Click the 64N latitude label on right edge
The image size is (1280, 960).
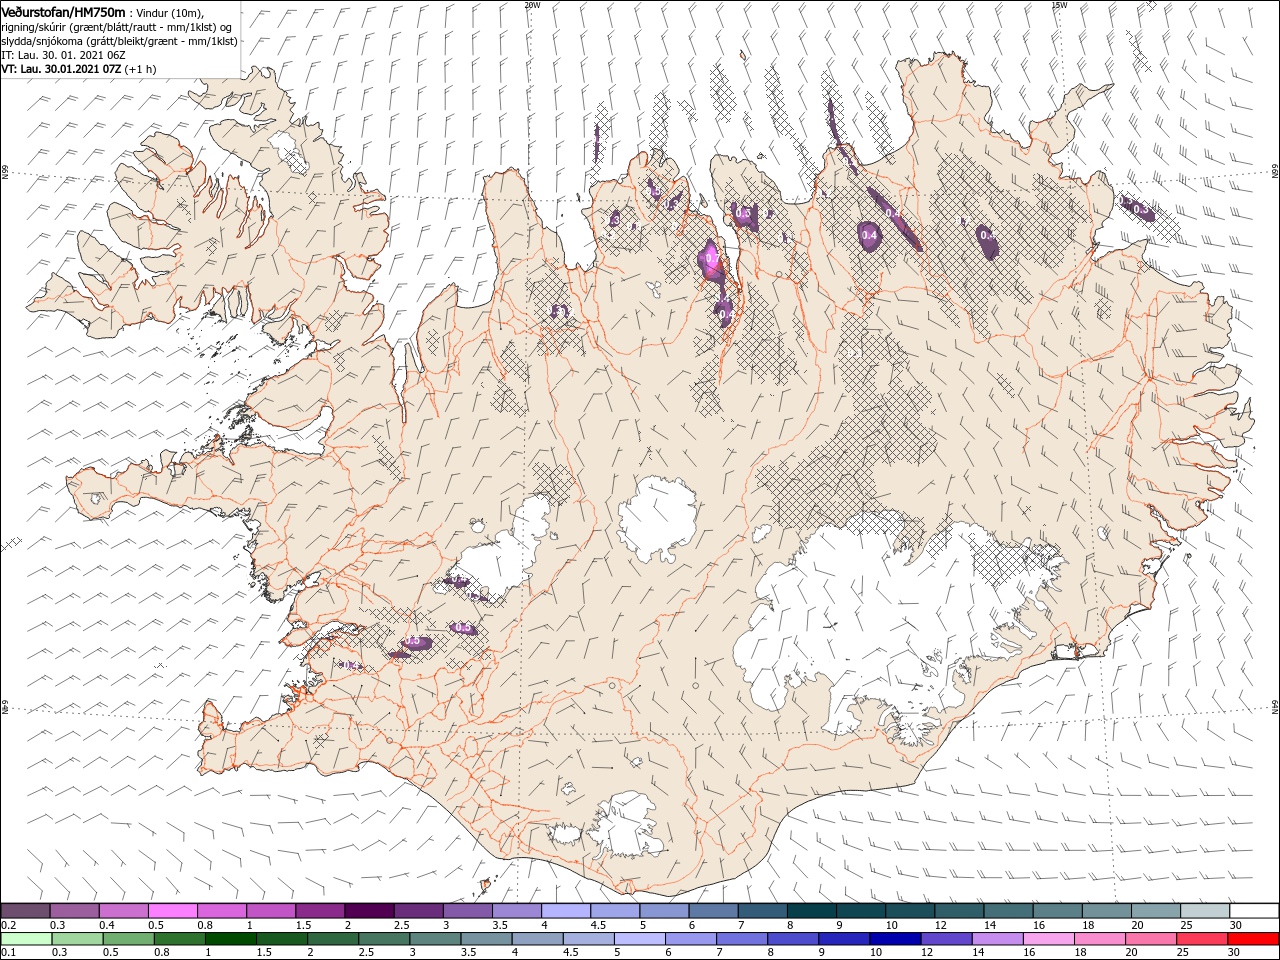click(1275, 706)
